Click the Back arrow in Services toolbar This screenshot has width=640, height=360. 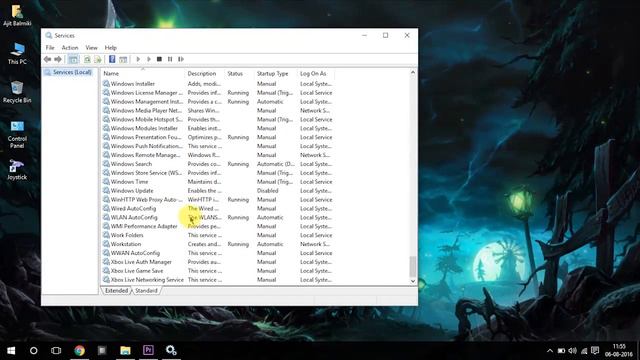point(47,59)
